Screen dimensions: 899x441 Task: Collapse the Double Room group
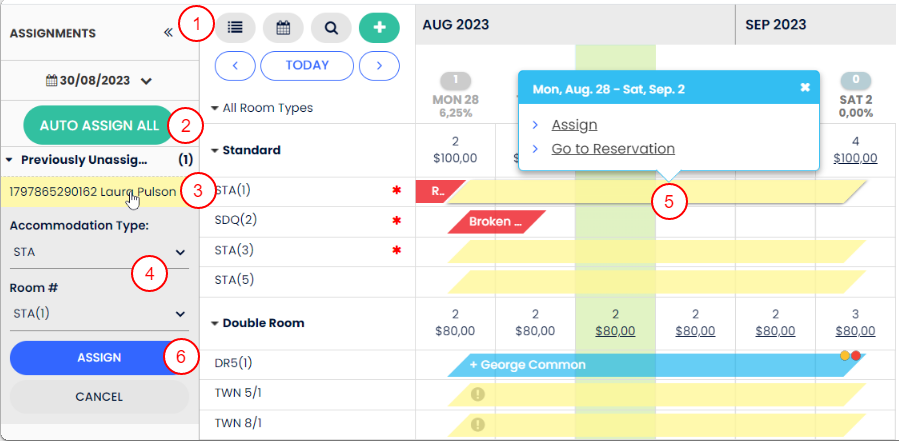pyautogui.click(x=216, y=324)
